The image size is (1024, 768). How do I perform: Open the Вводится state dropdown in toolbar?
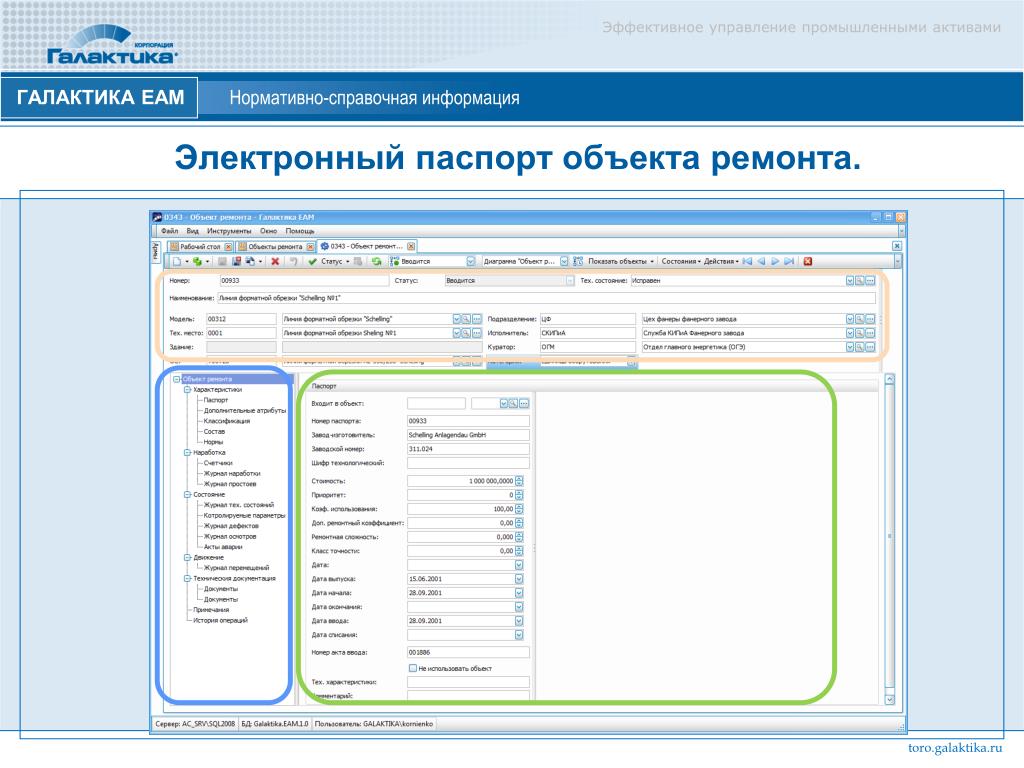(x=470, y=261)
